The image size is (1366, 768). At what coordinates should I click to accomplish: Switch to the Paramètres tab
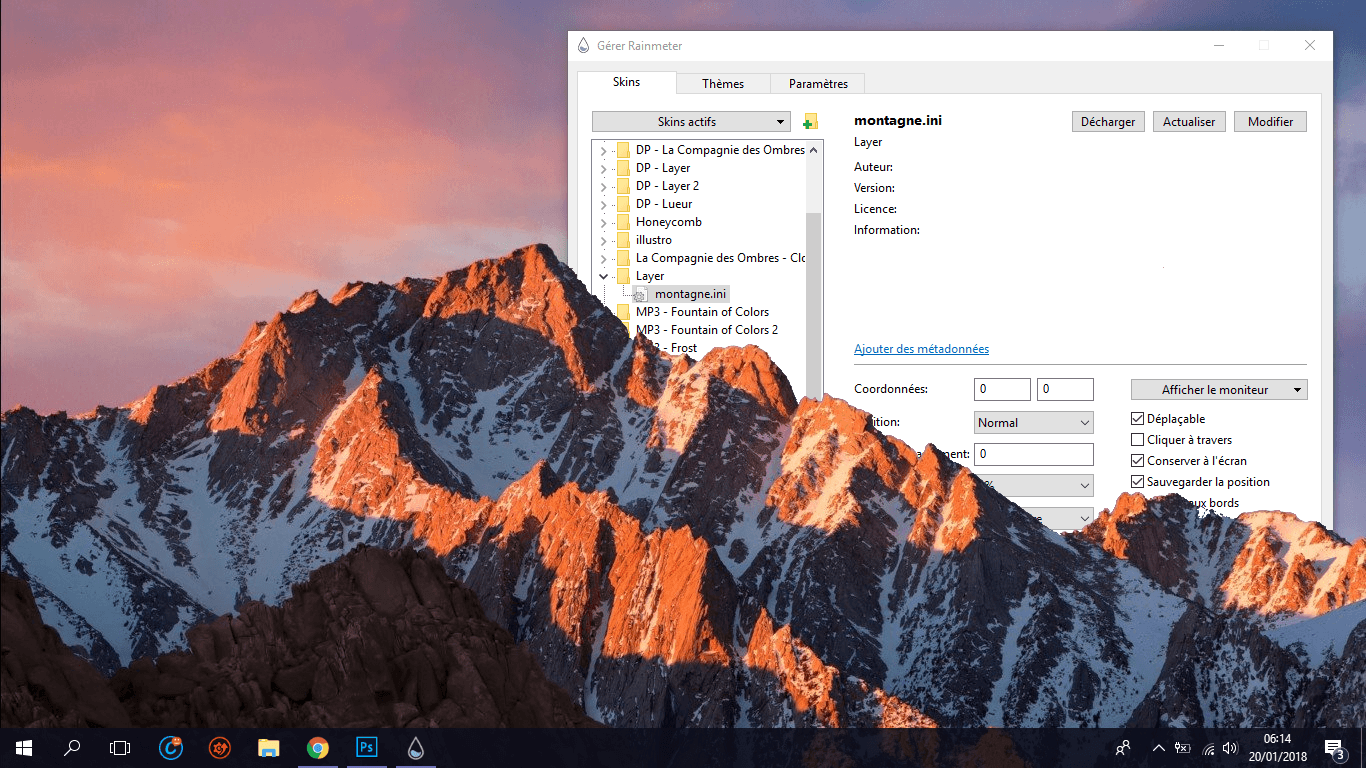[x=818, y=84]
